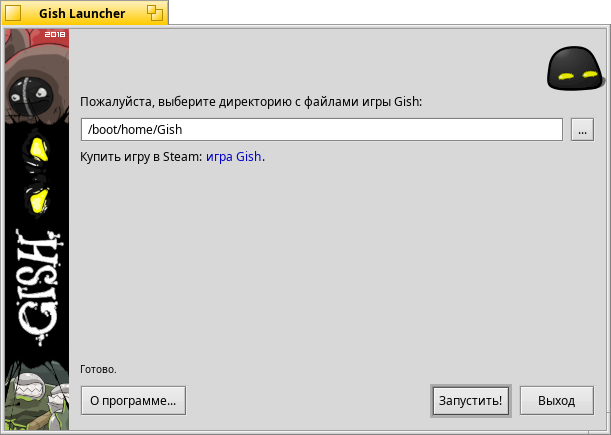
Task: Click the Gish artwork banner on the left
Action: 37,230
